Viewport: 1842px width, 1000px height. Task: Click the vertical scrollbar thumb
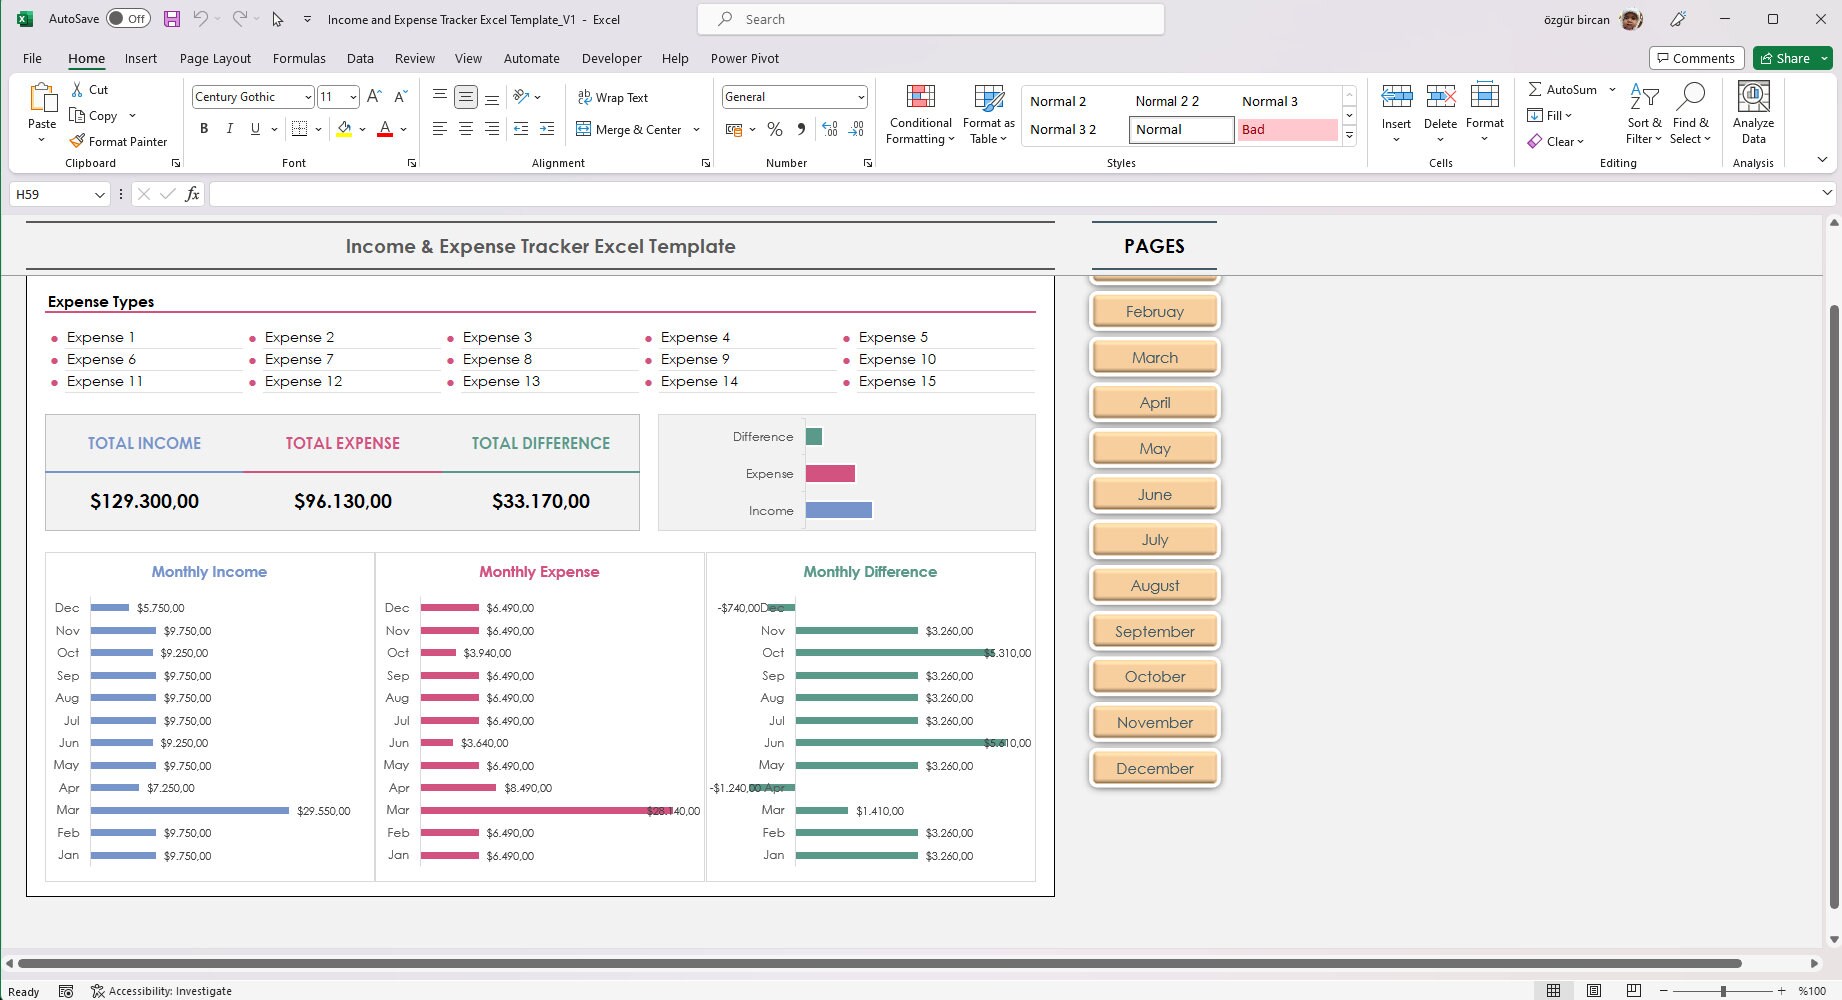pos(1833,606)
